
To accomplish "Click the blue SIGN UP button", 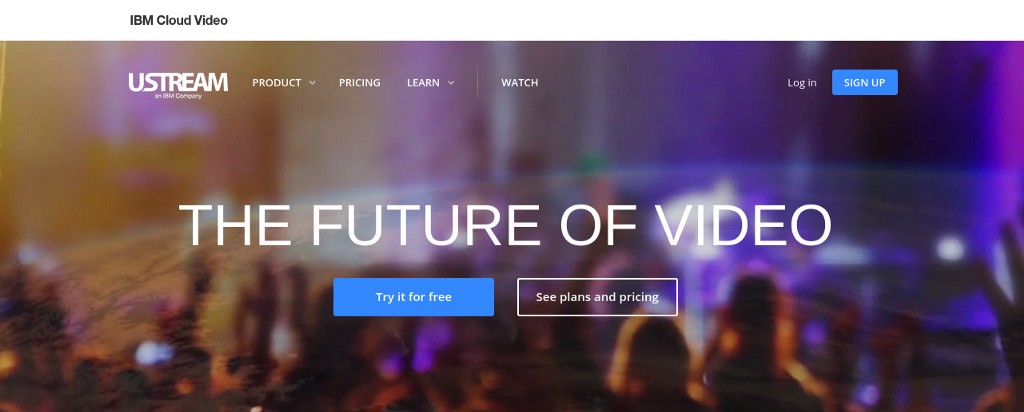I will (x=865, y=82).
